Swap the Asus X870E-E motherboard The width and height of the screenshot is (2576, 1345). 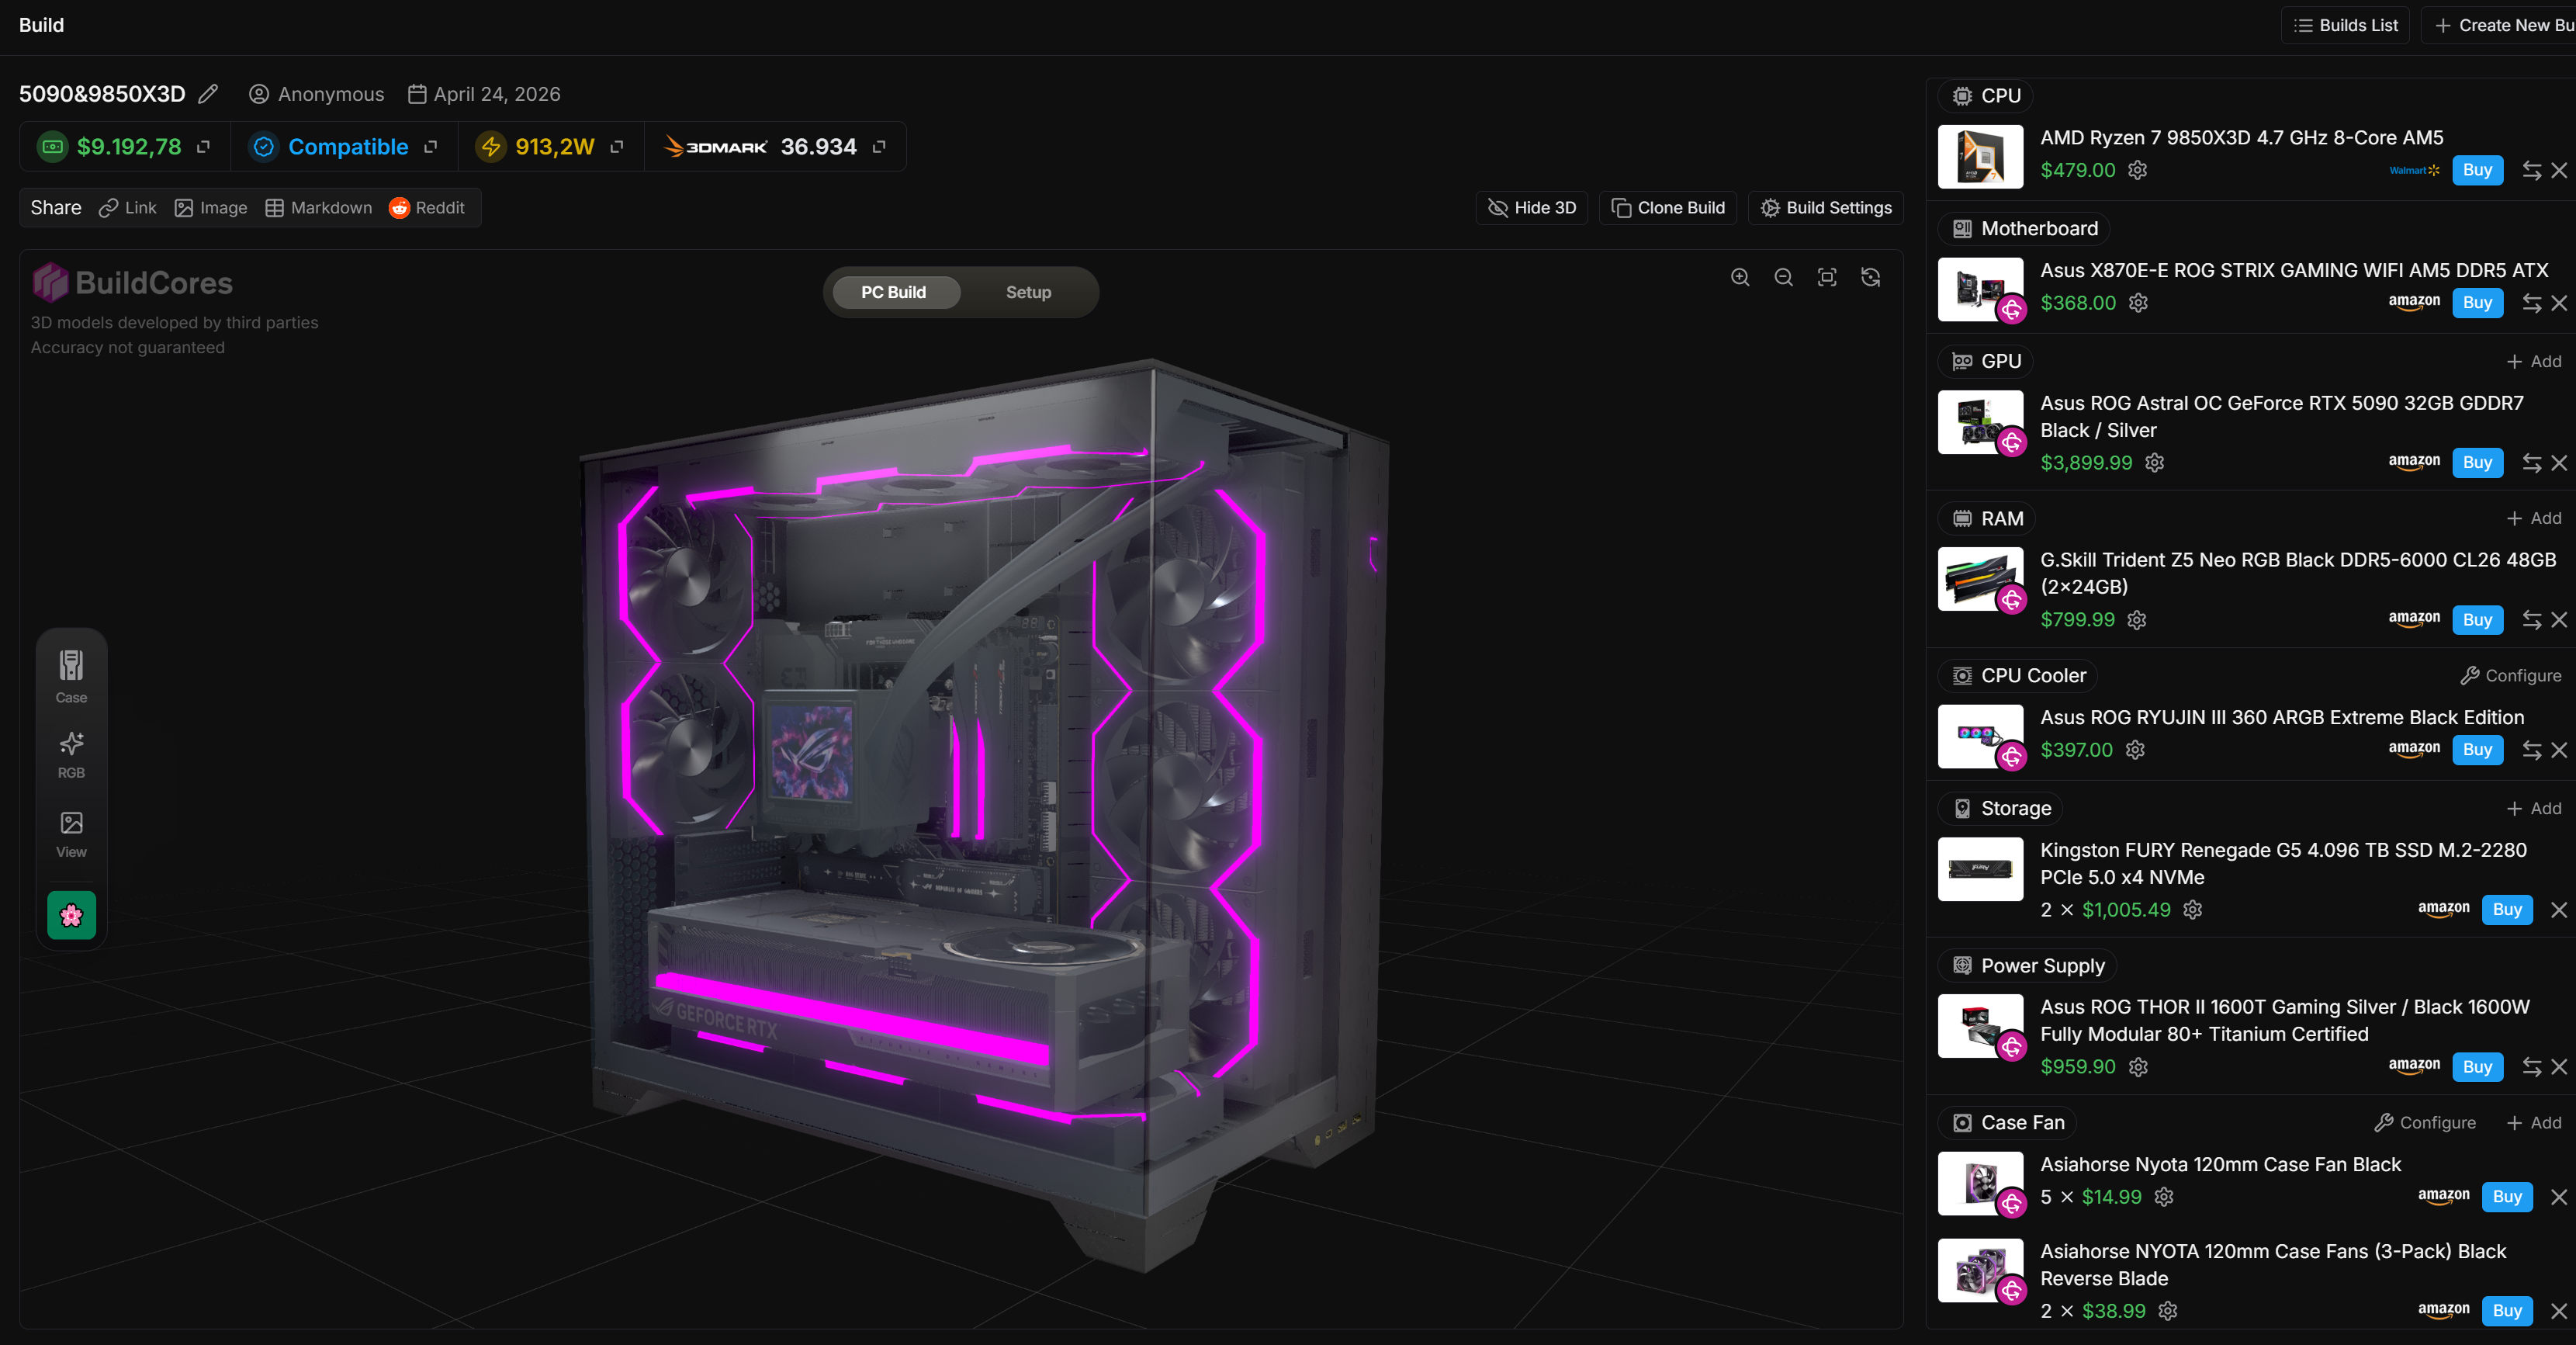(2531, 303)
